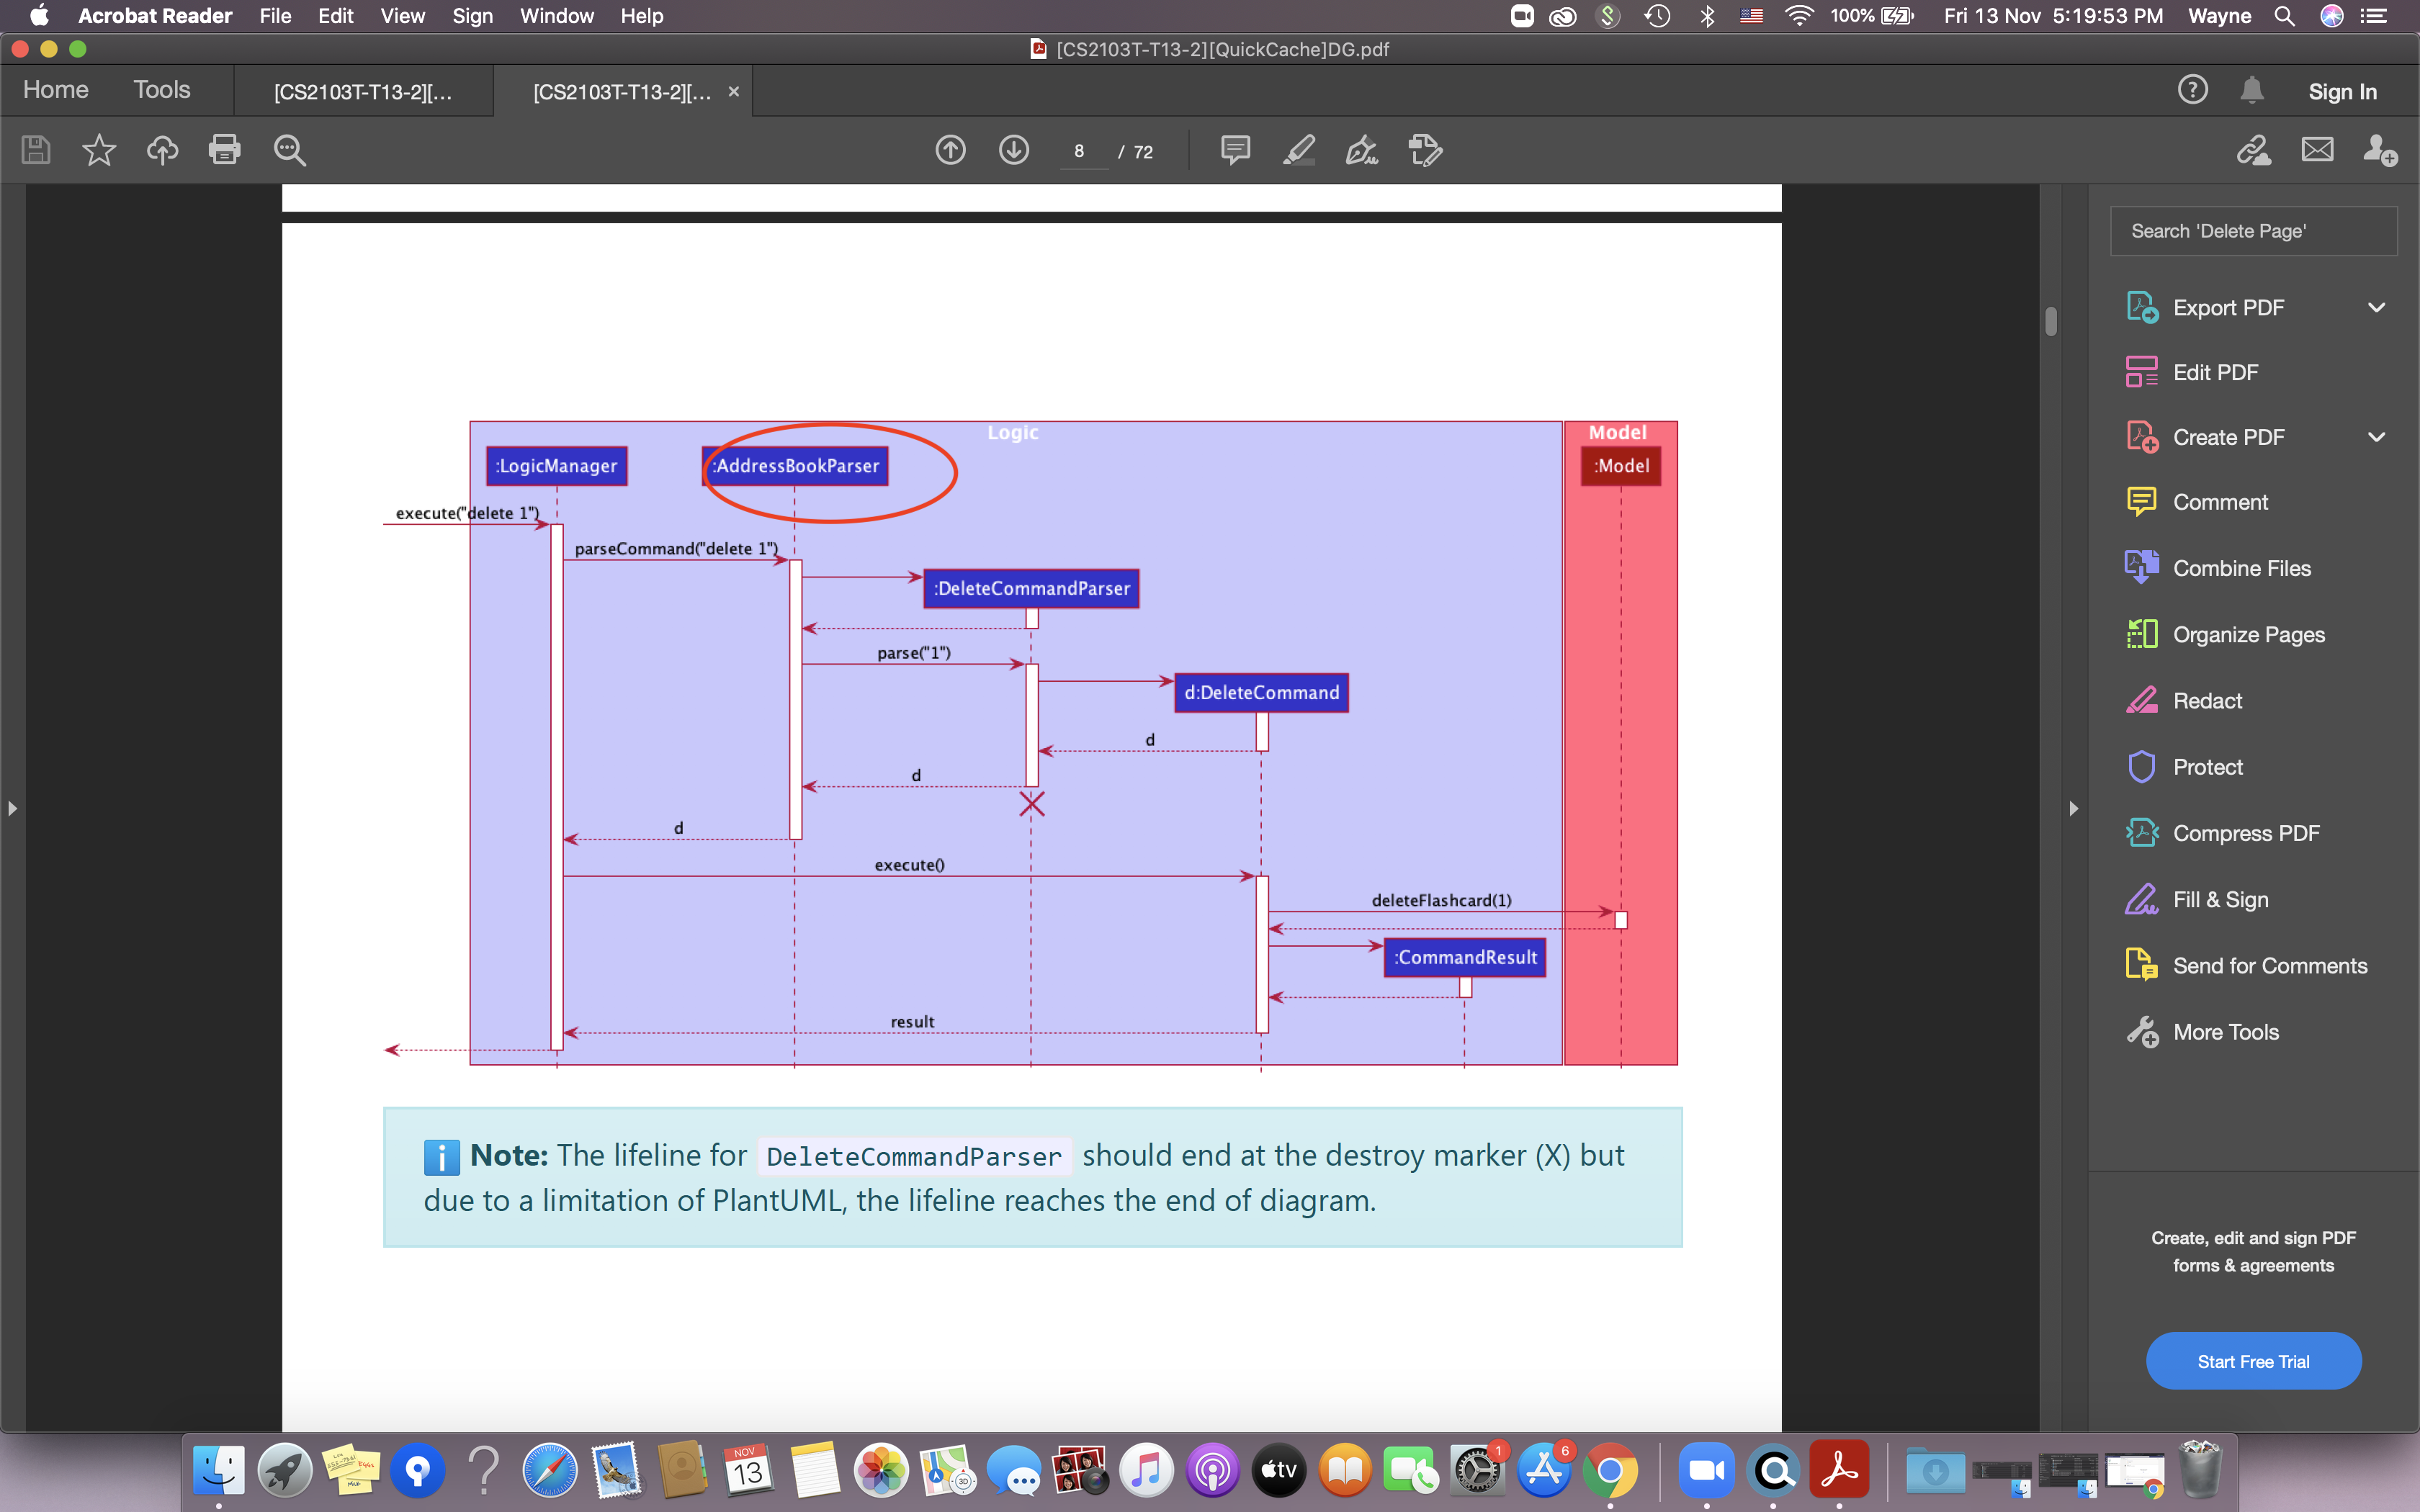The width and height of the screenshot is (2420, 1512).
Task: Click the zoom search magnifier icon
Action: 289,150
